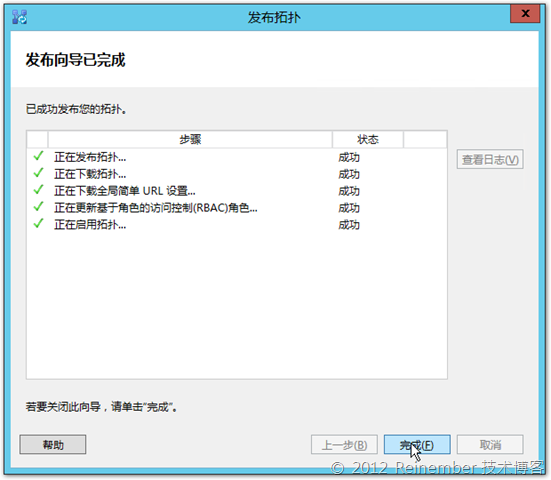Click the green checkmark beside 正在发布拓扑
Image resolution: width=551 pixels, height=480 pixels.
click(38, 156)
